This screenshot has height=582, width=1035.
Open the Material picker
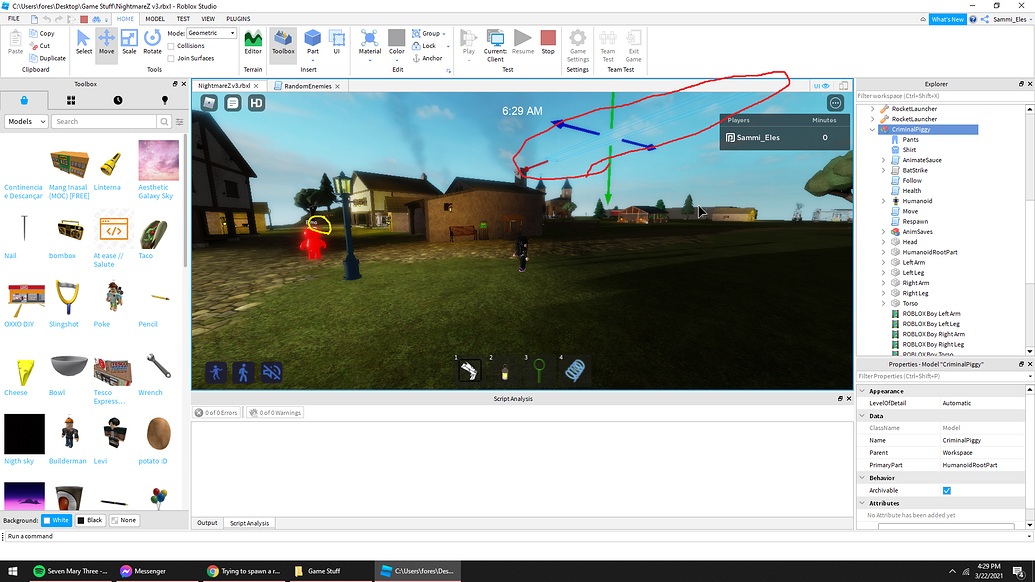(x=370, y=43)
